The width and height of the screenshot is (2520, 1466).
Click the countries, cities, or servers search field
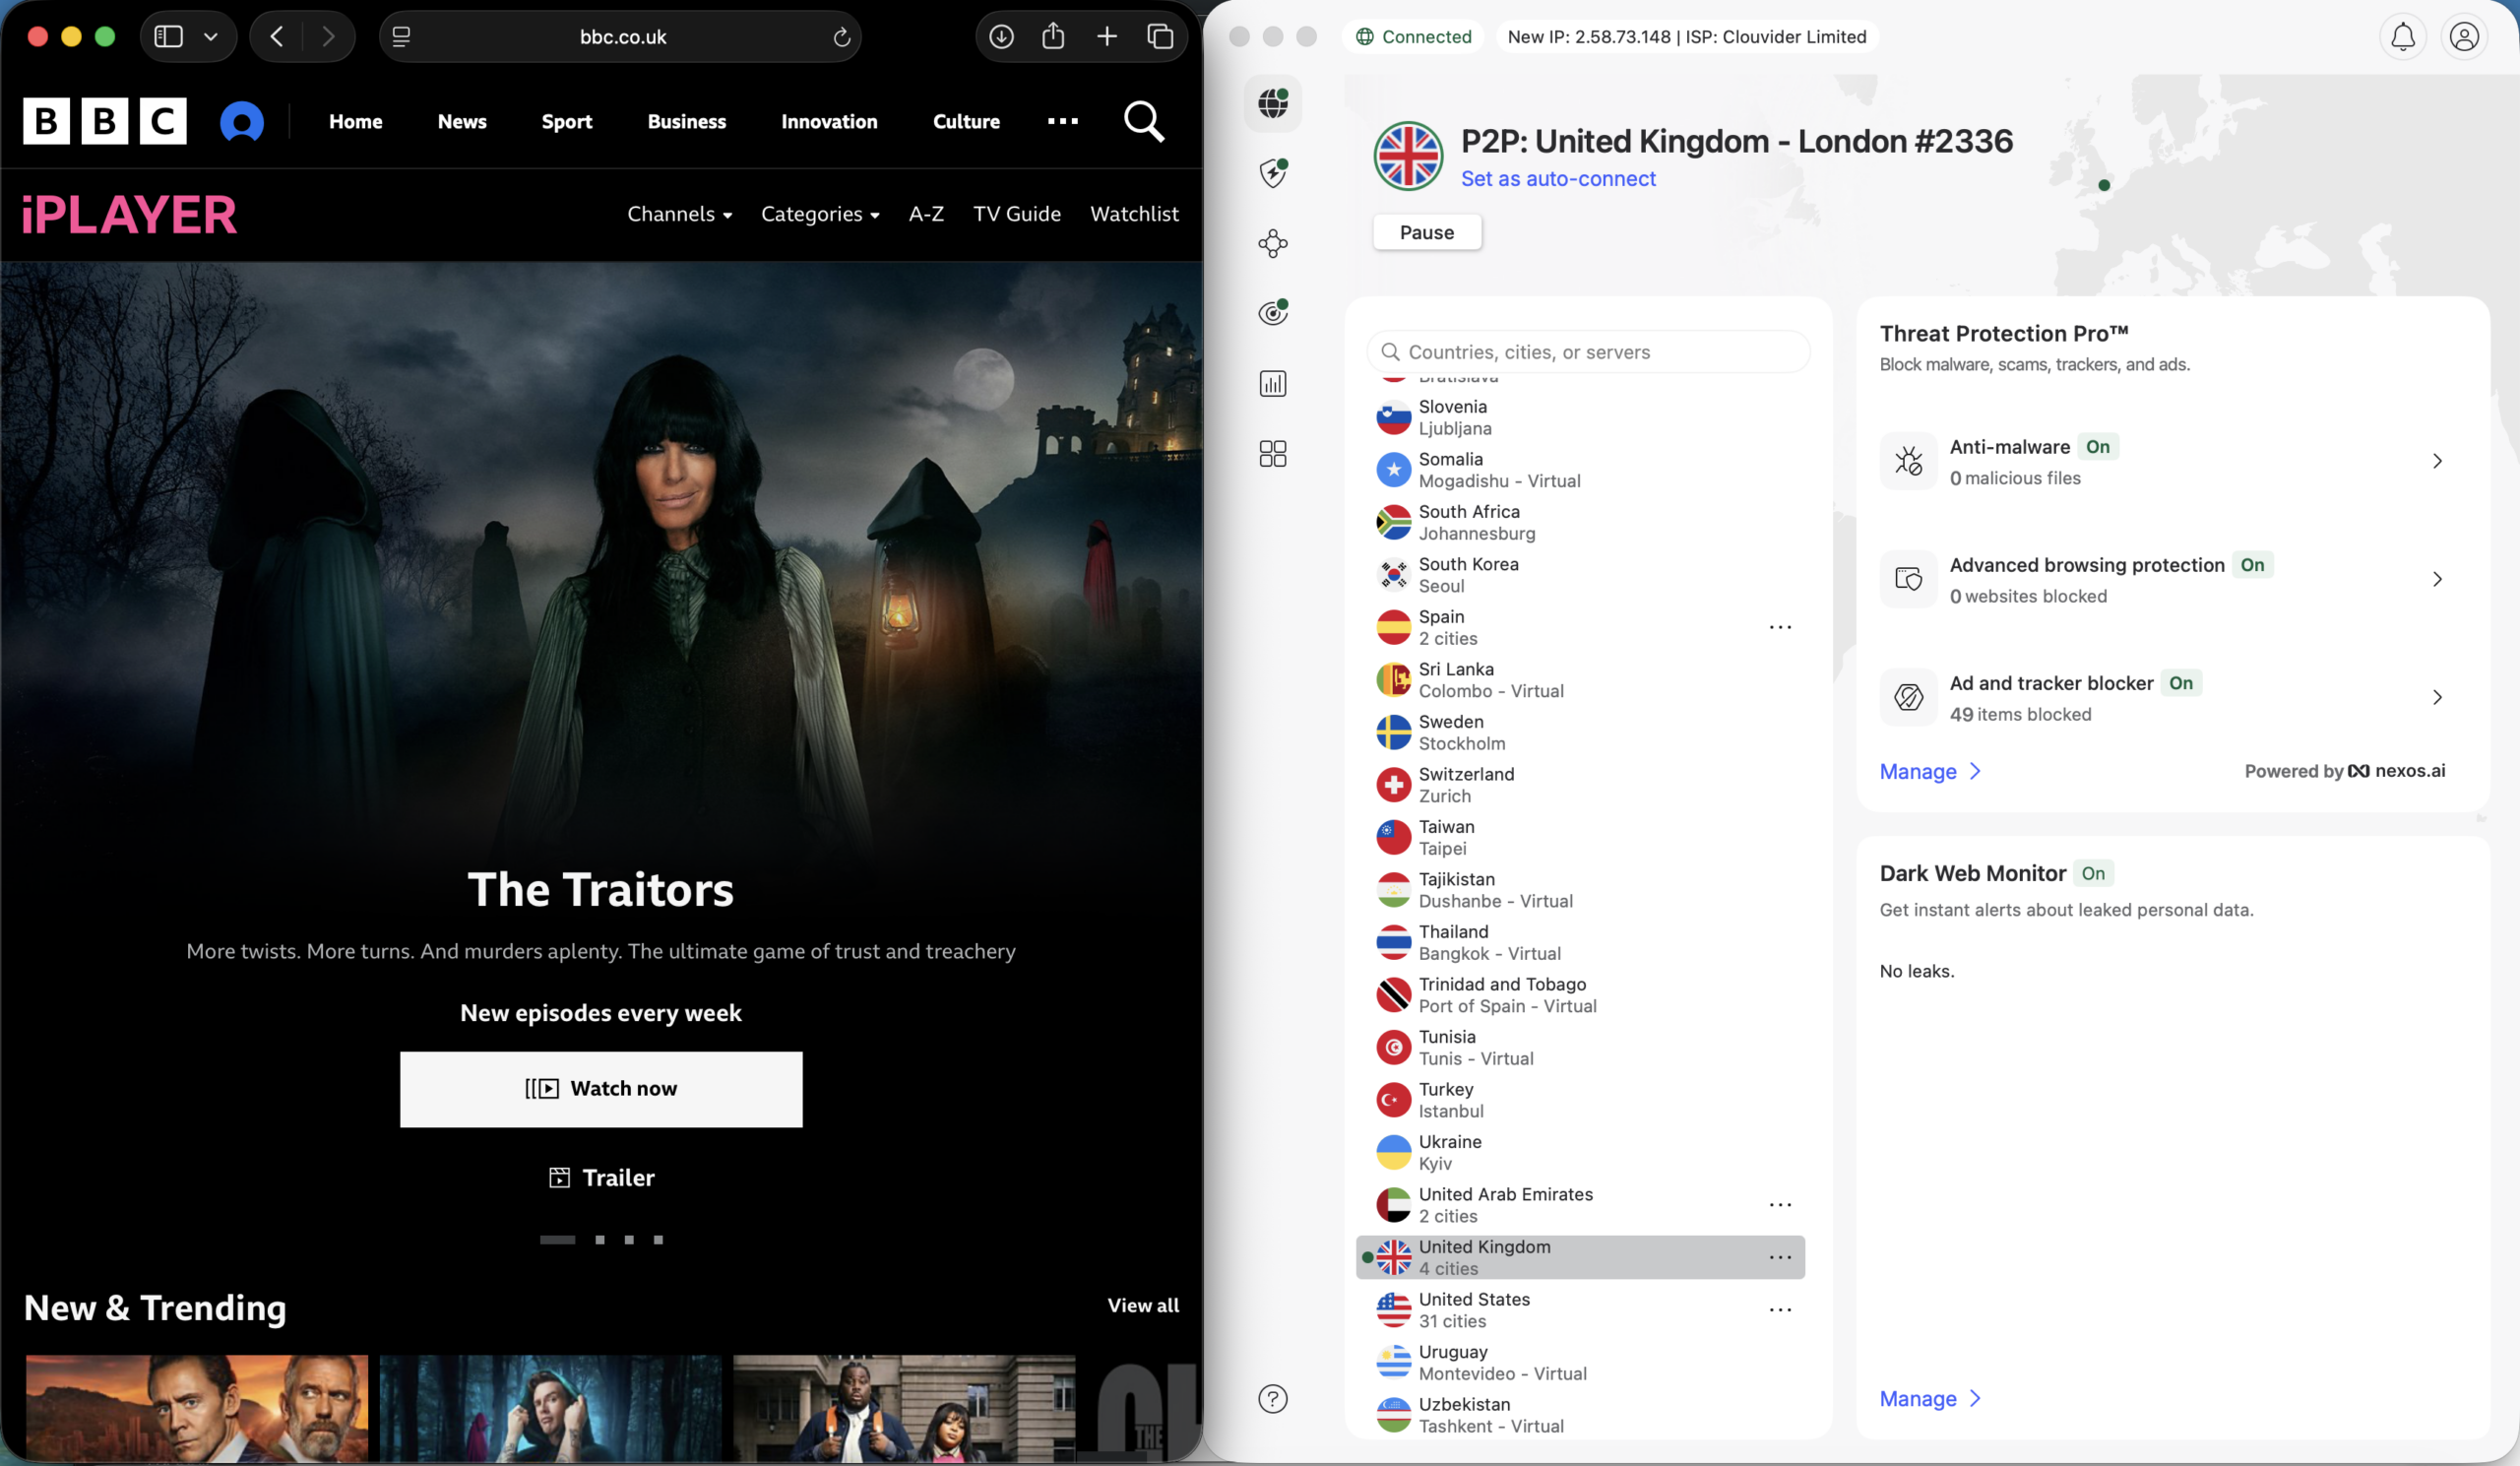pos(1588,352)
